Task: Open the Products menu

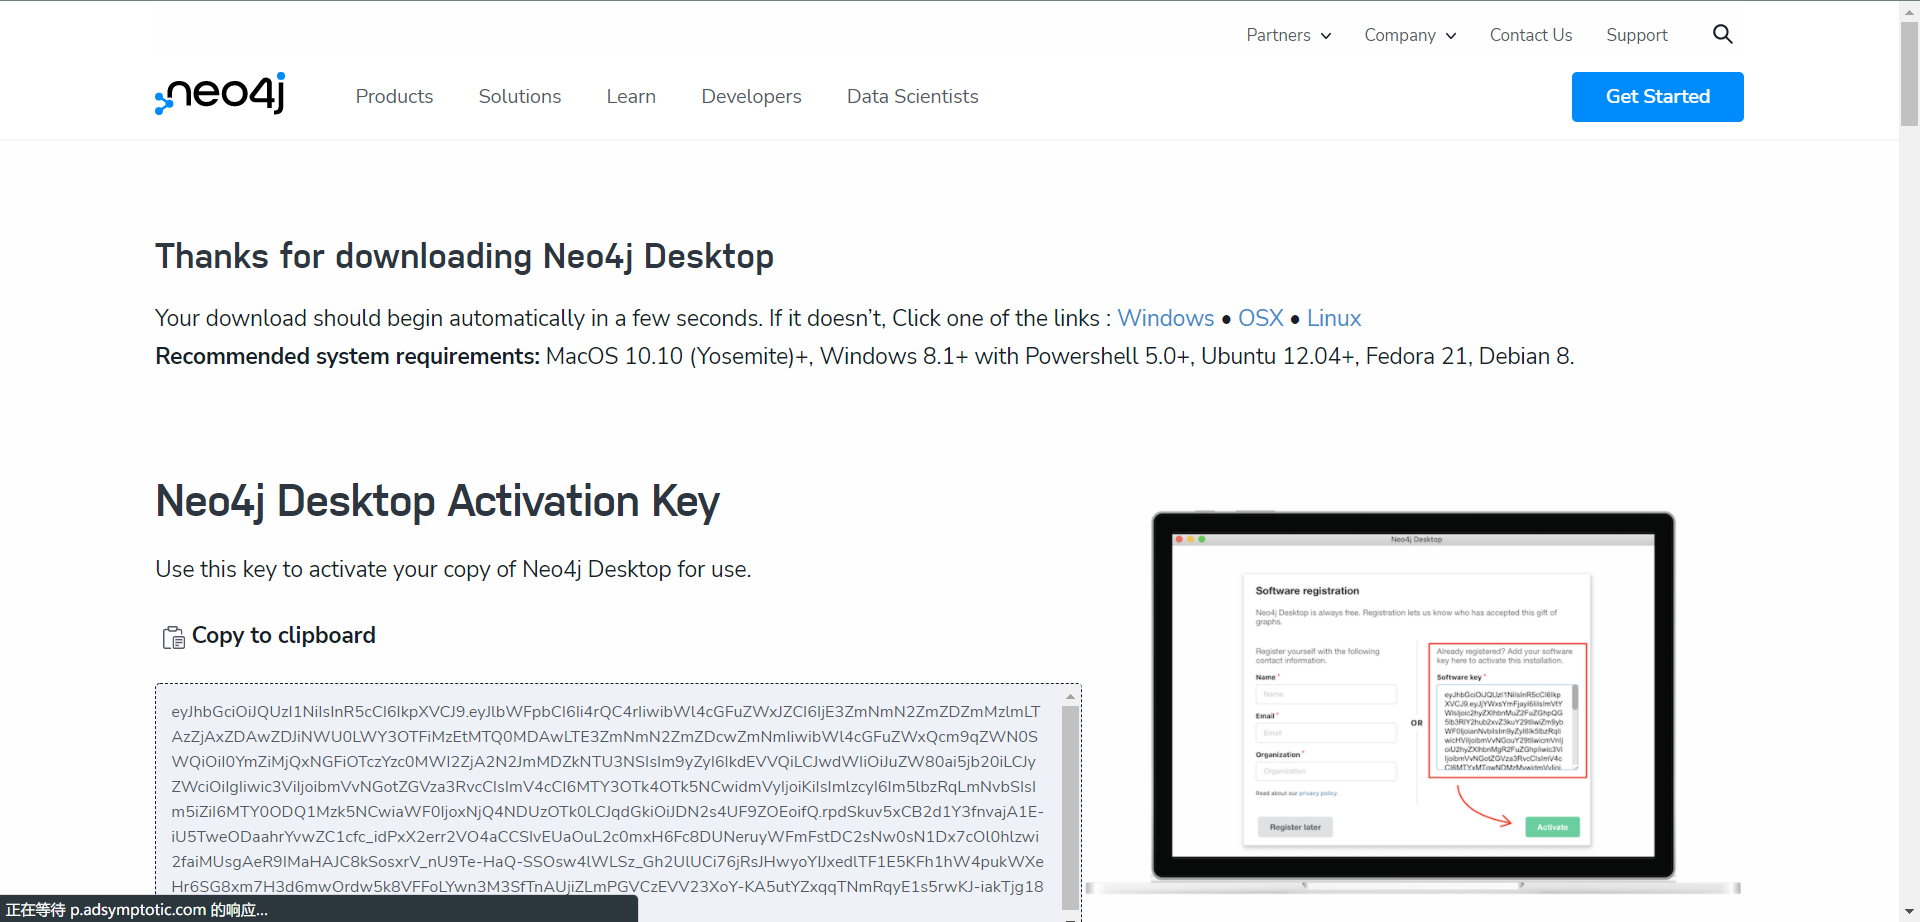Action: click(x=394, y=96)
